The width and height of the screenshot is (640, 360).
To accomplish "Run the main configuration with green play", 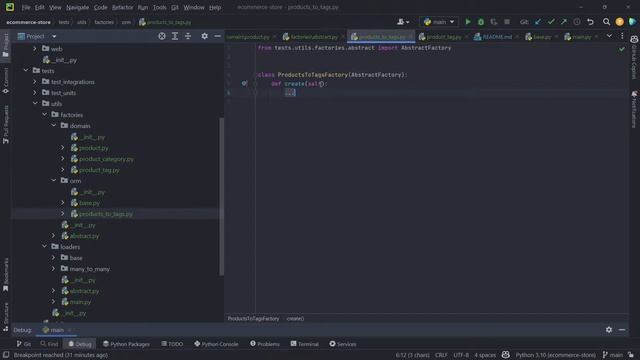I will pos(468,22).
